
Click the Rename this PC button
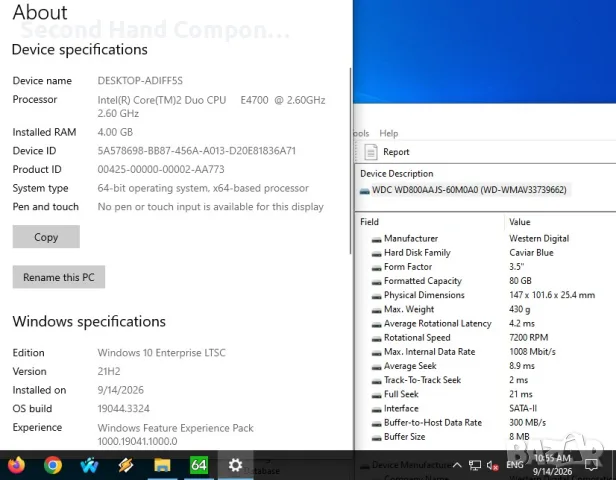coord(59,277)
